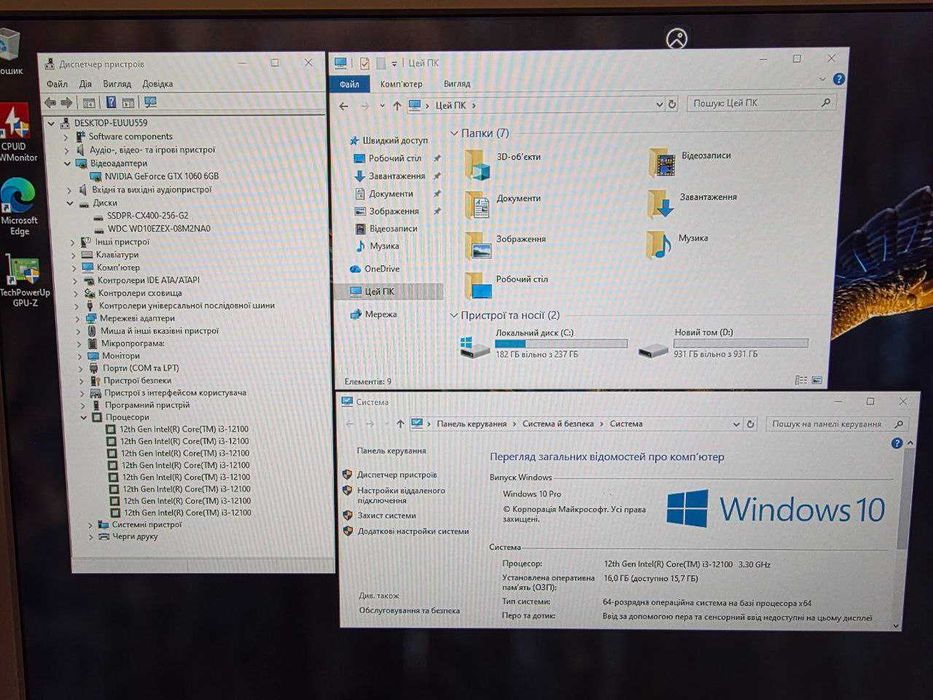933x700 pixels.
Task: Click Захист системи link
Action: coord(387,515)
